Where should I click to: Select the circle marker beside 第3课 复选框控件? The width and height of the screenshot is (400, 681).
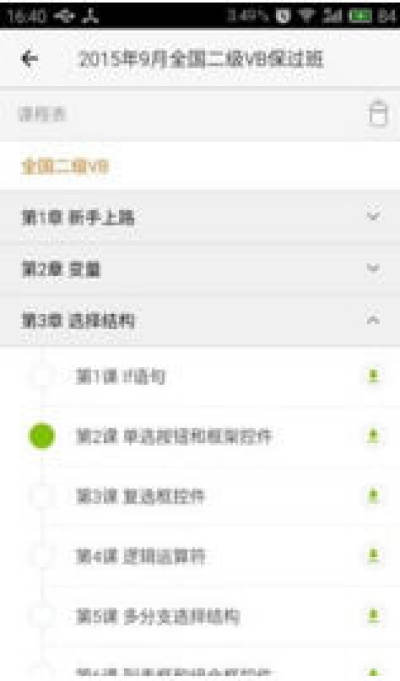42,496
